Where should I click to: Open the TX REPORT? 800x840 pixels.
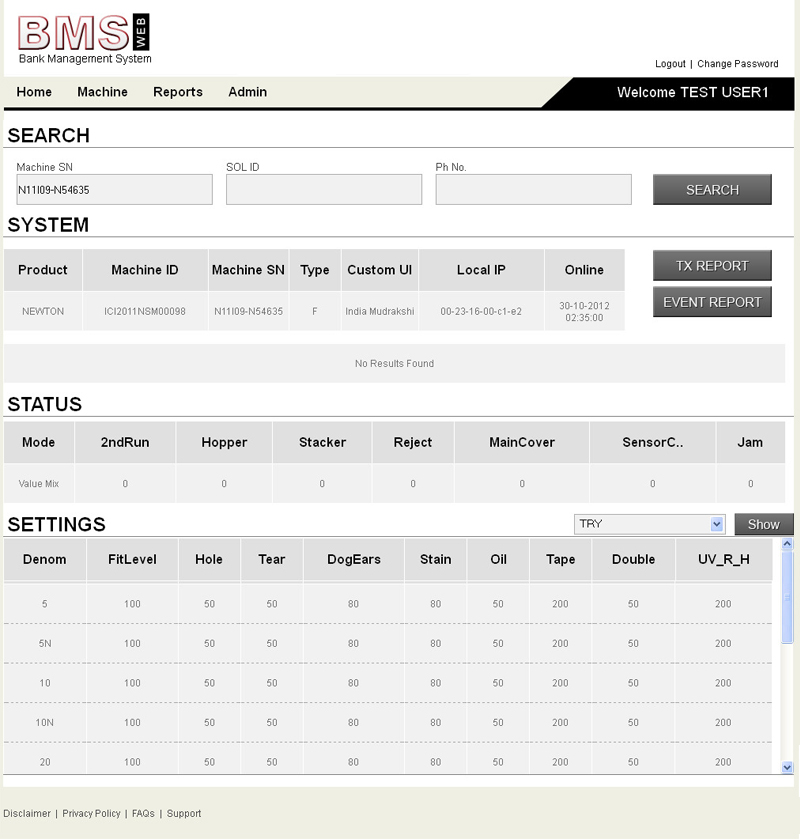(712, 266)
